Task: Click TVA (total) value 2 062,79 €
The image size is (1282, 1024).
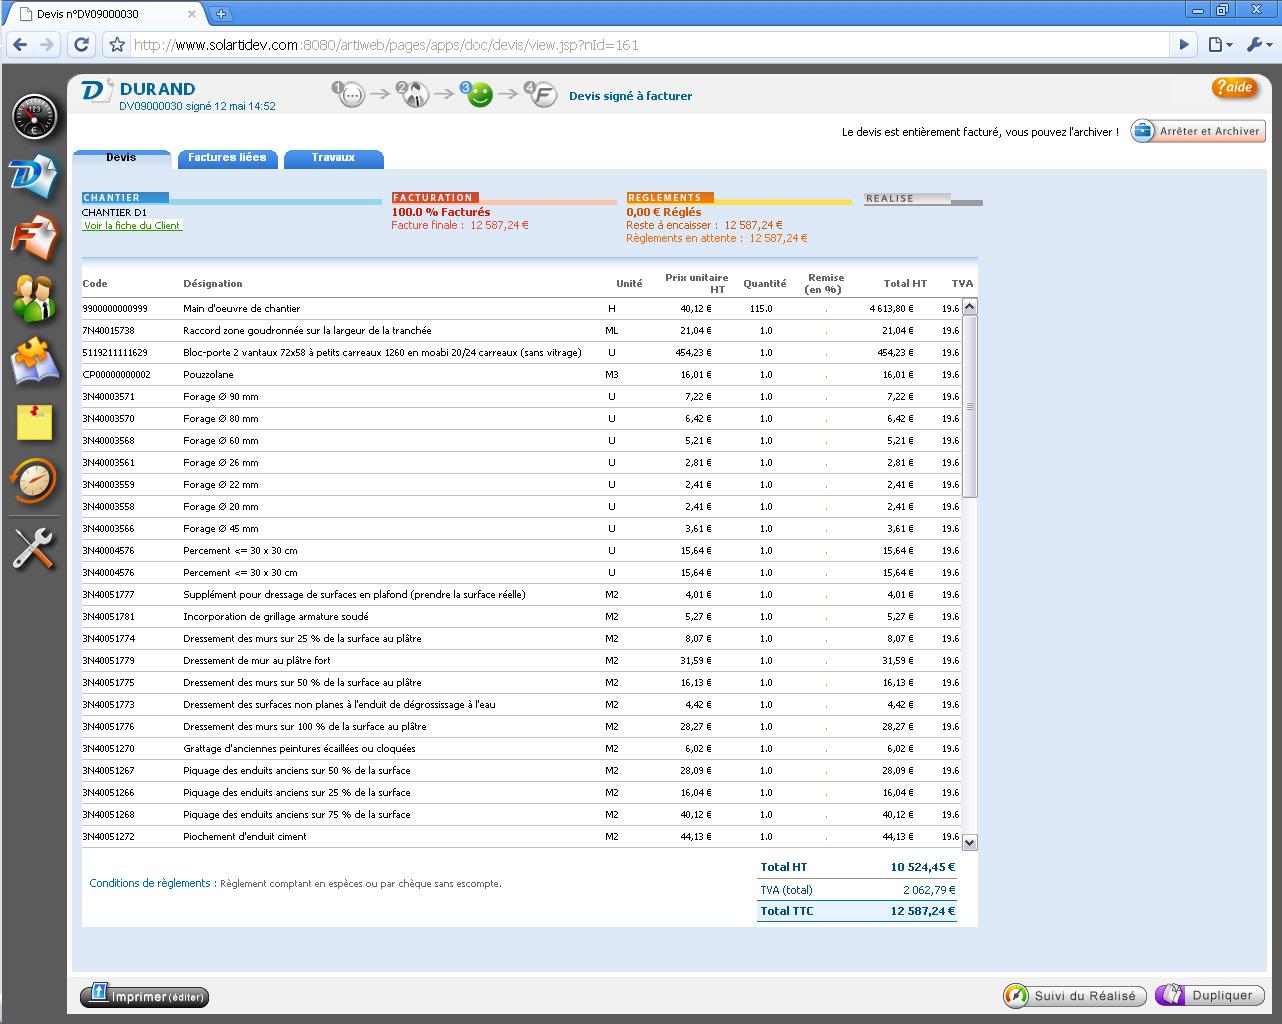Action: pos(929,890)
